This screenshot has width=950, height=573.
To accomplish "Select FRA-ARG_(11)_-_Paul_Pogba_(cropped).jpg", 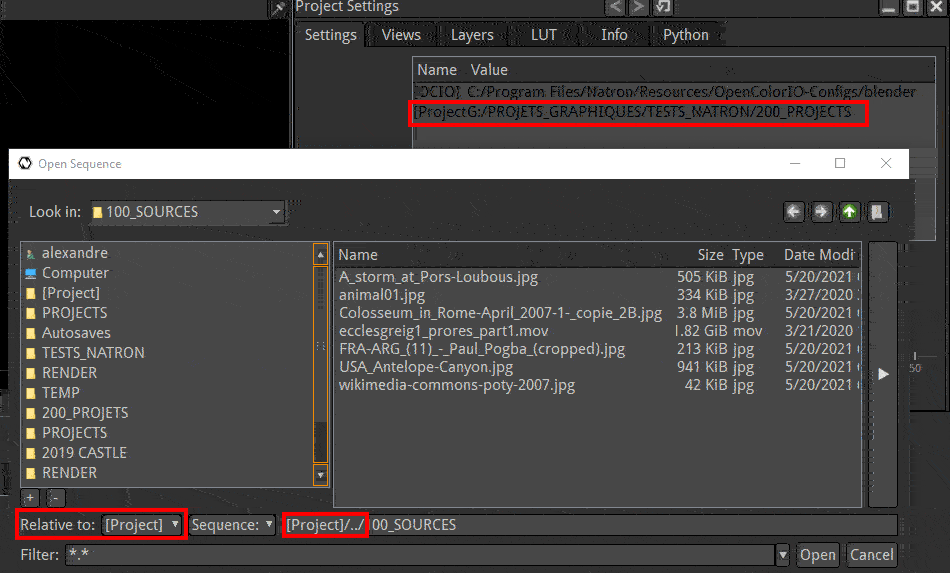I will pyautogui.click(x=482, y=349).
